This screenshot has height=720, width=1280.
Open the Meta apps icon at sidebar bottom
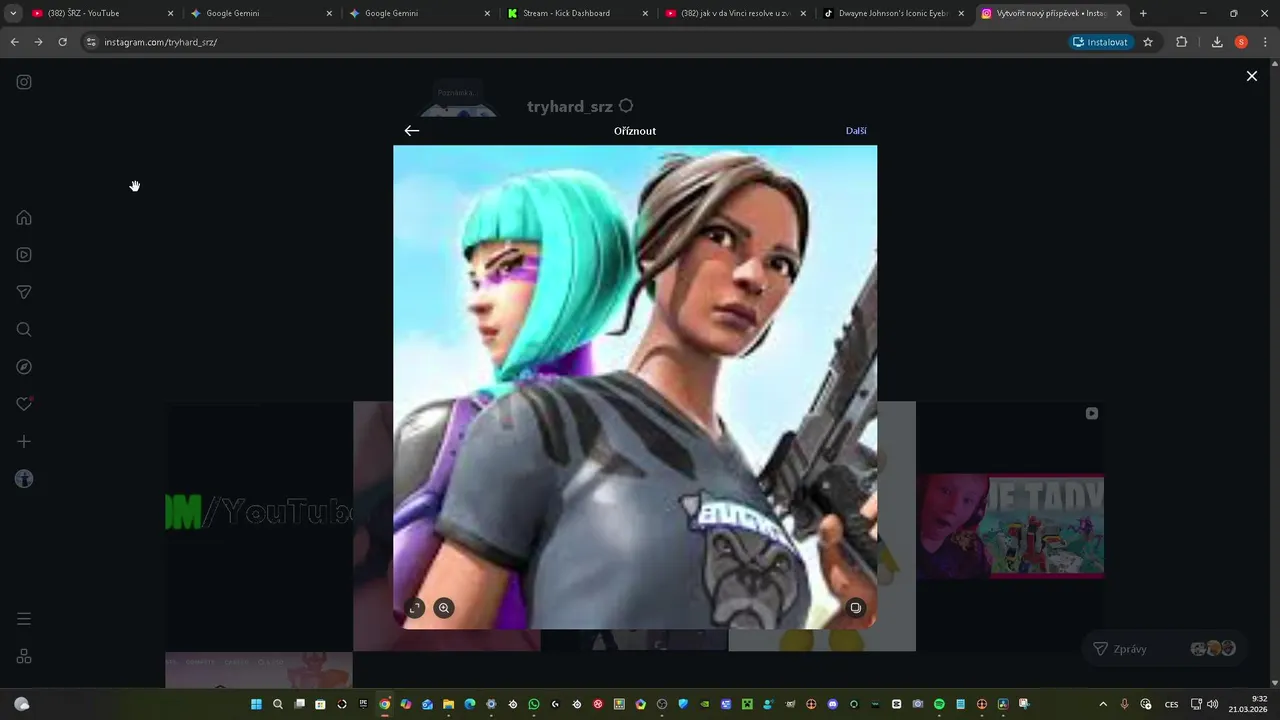pyautogui.click(x=24, y=656)
